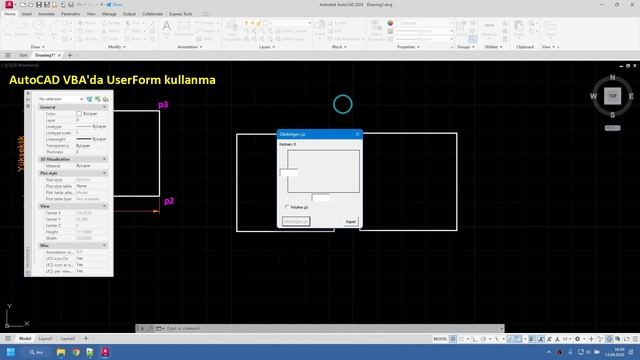
Task: Check the Polyline çiz checkbox
Action: coord(287,207)
